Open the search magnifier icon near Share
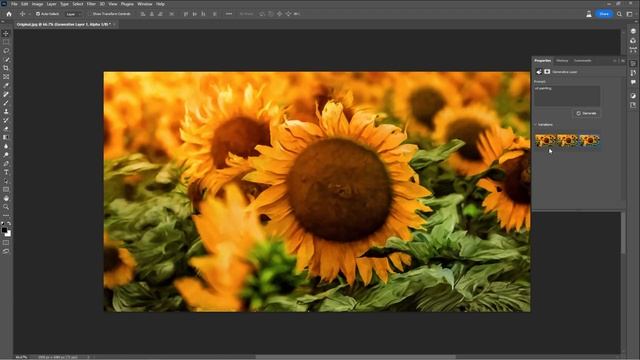The width and height of the screenshot is (640, 360). pos(619,14)
